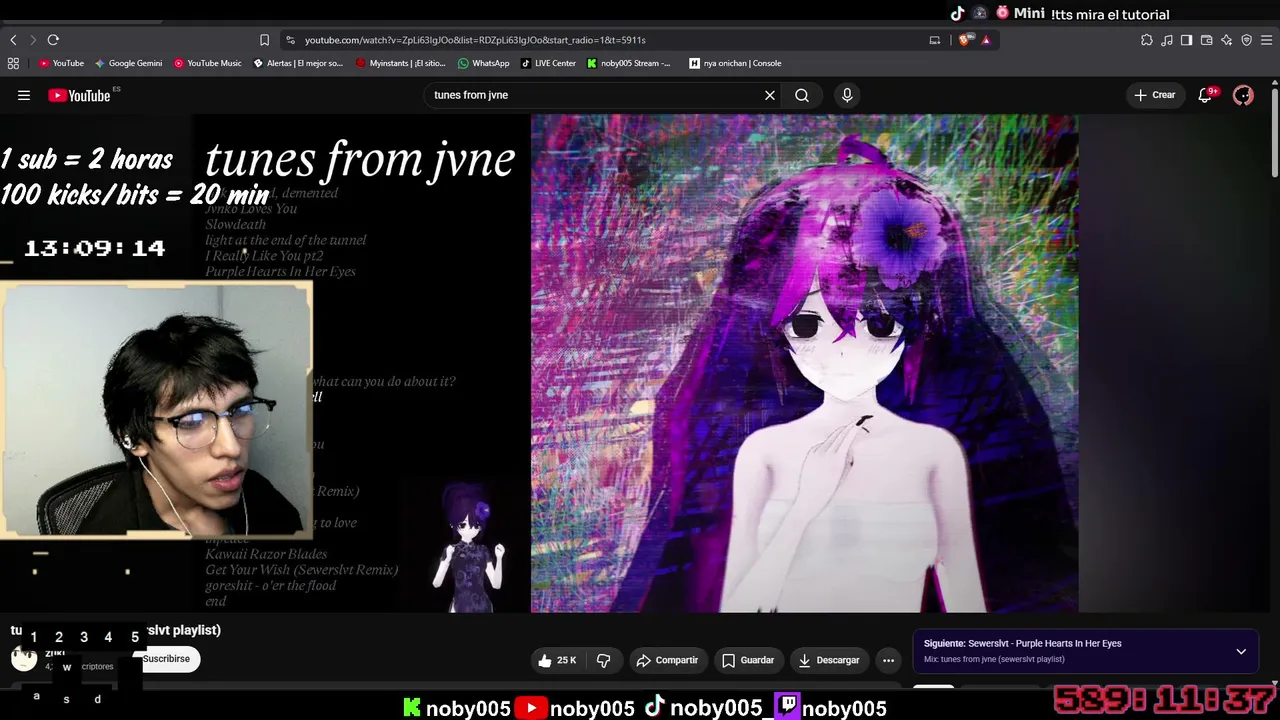Open the Google Gemini bookmark
This screenshot has height=720, width=1280.
pyautogui.click(x=128, y=63)
